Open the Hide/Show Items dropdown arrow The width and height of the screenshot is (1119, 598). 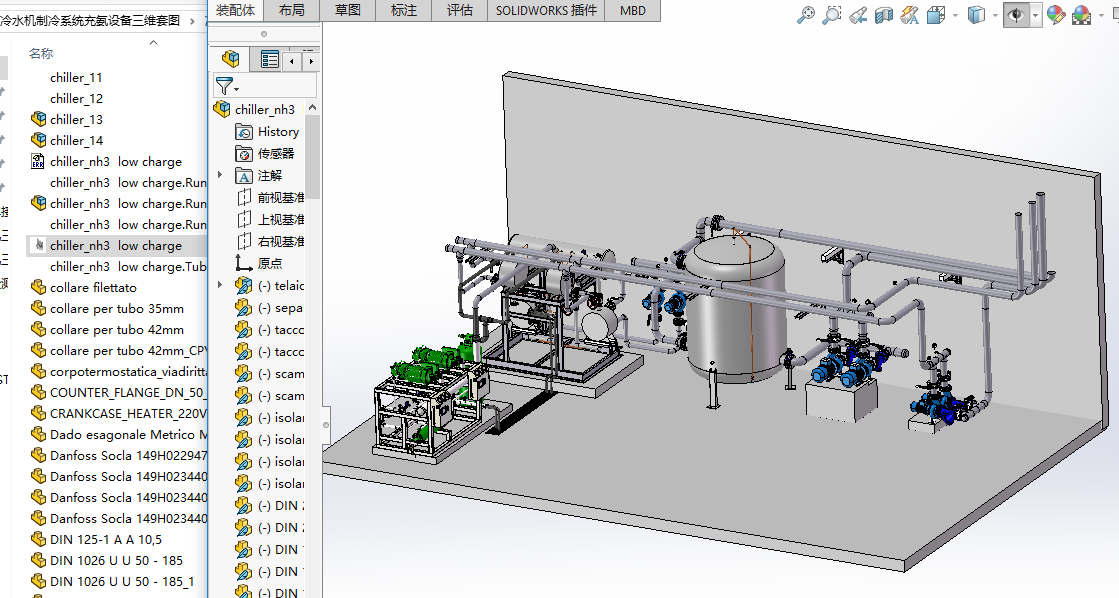pos(1036,14)
